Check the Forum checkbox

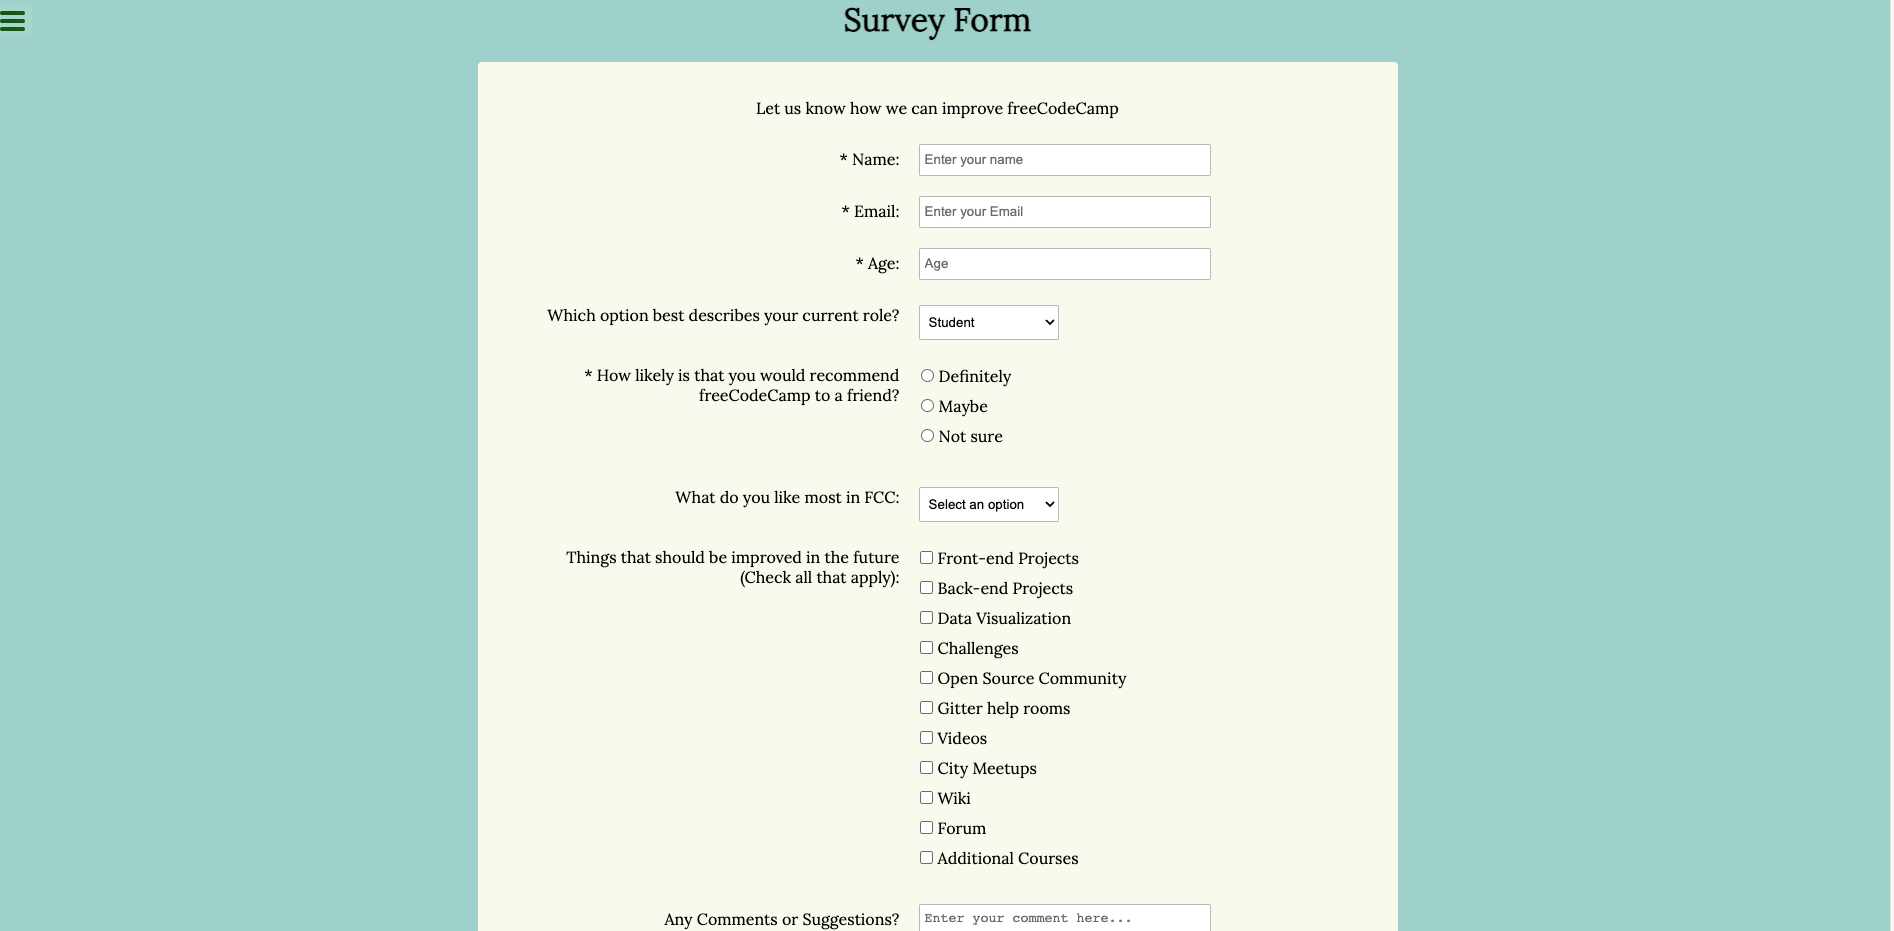click(926, 827)
